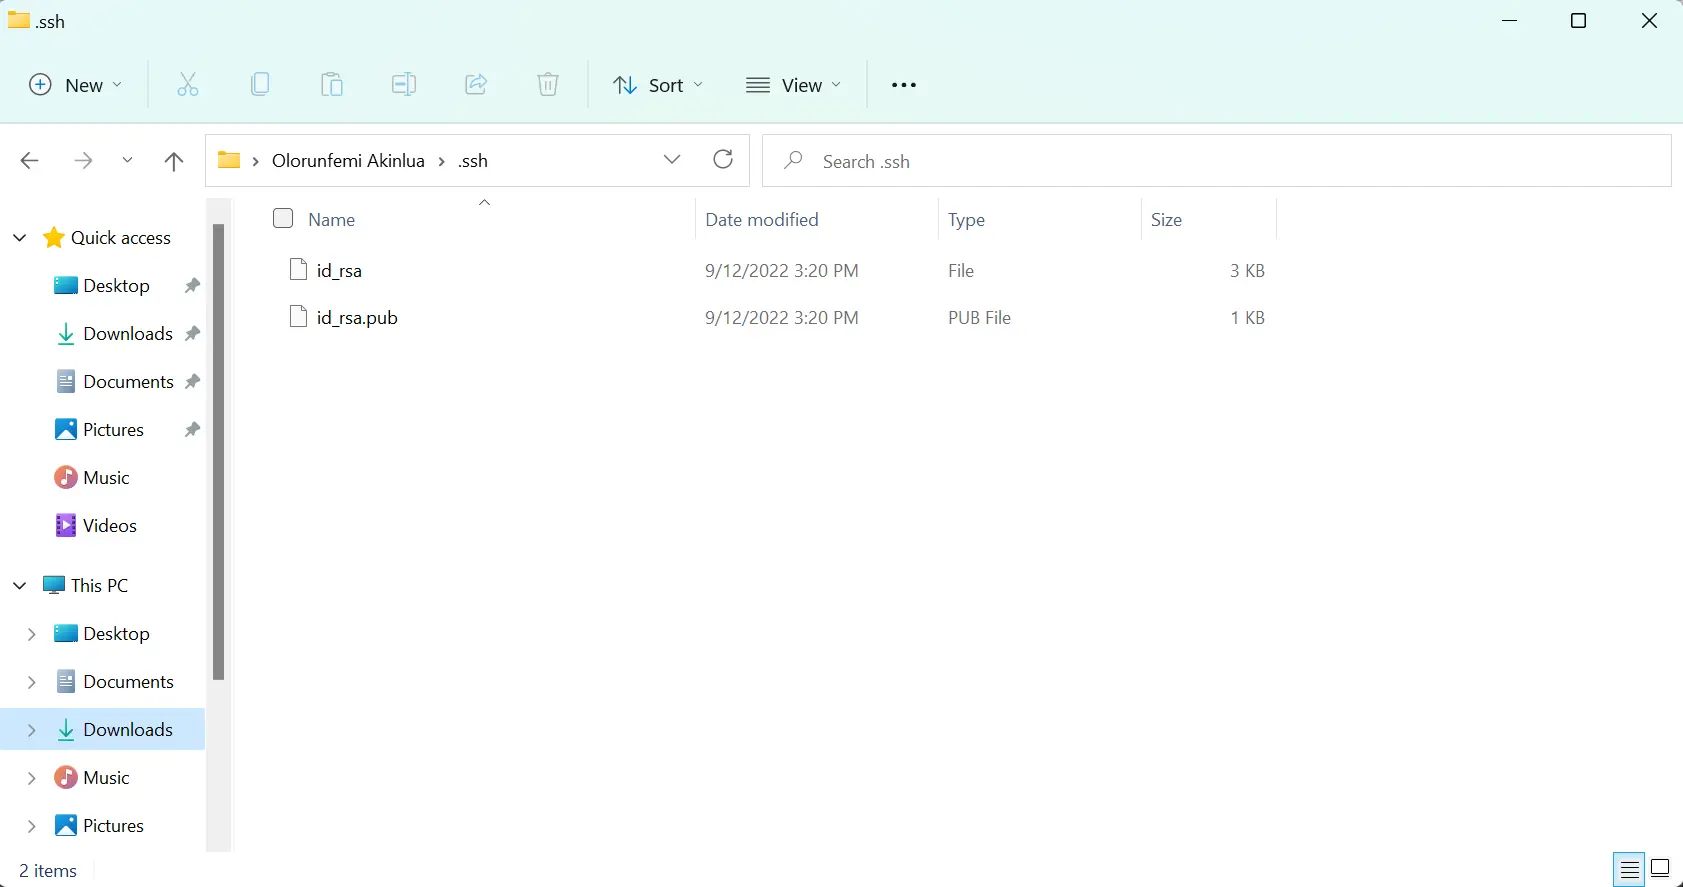
Task: Click the Rename icon in toolbar
Action: pyautogui.click(x=404, y=85)
